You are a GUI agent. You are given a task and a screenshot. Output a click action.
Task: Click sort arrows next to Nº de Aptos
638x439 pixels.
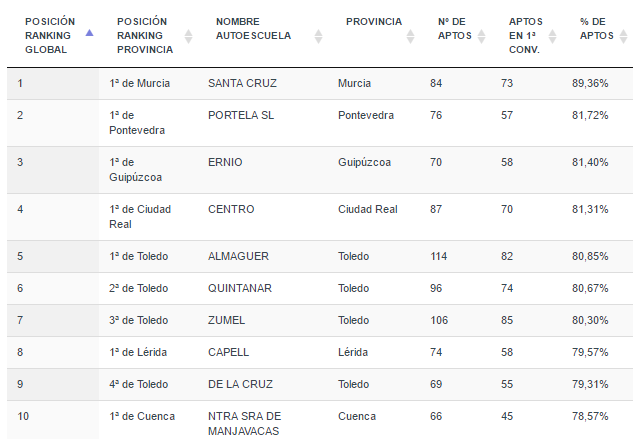[x=481, y=36]
